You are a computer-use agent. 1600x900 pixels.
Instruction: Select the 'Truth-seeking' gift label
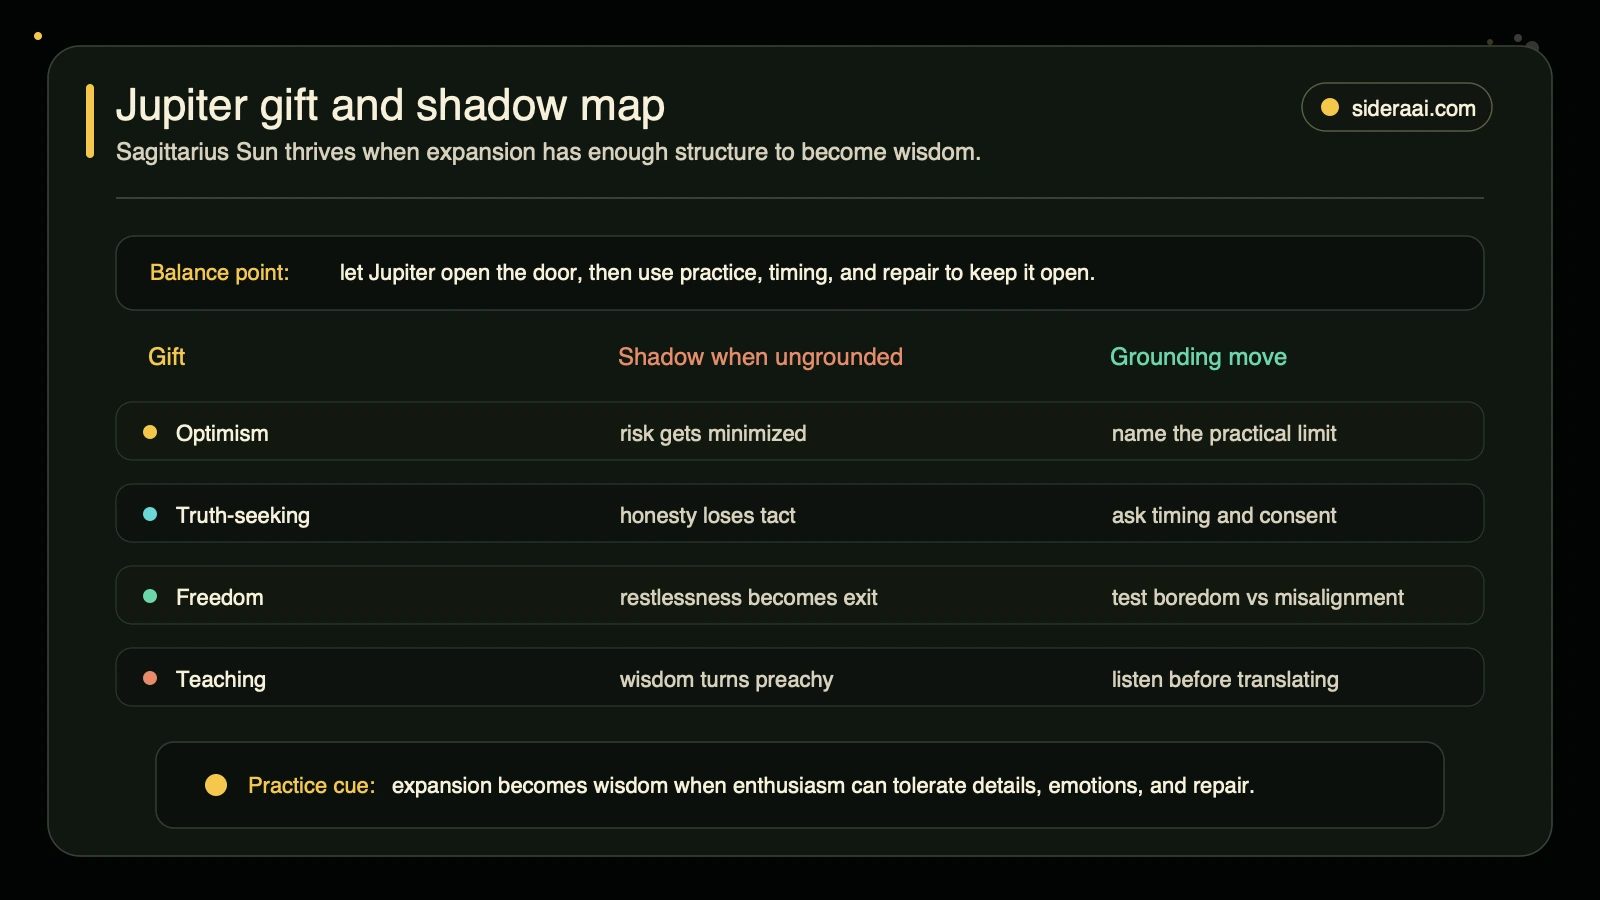tap(243, 515)
